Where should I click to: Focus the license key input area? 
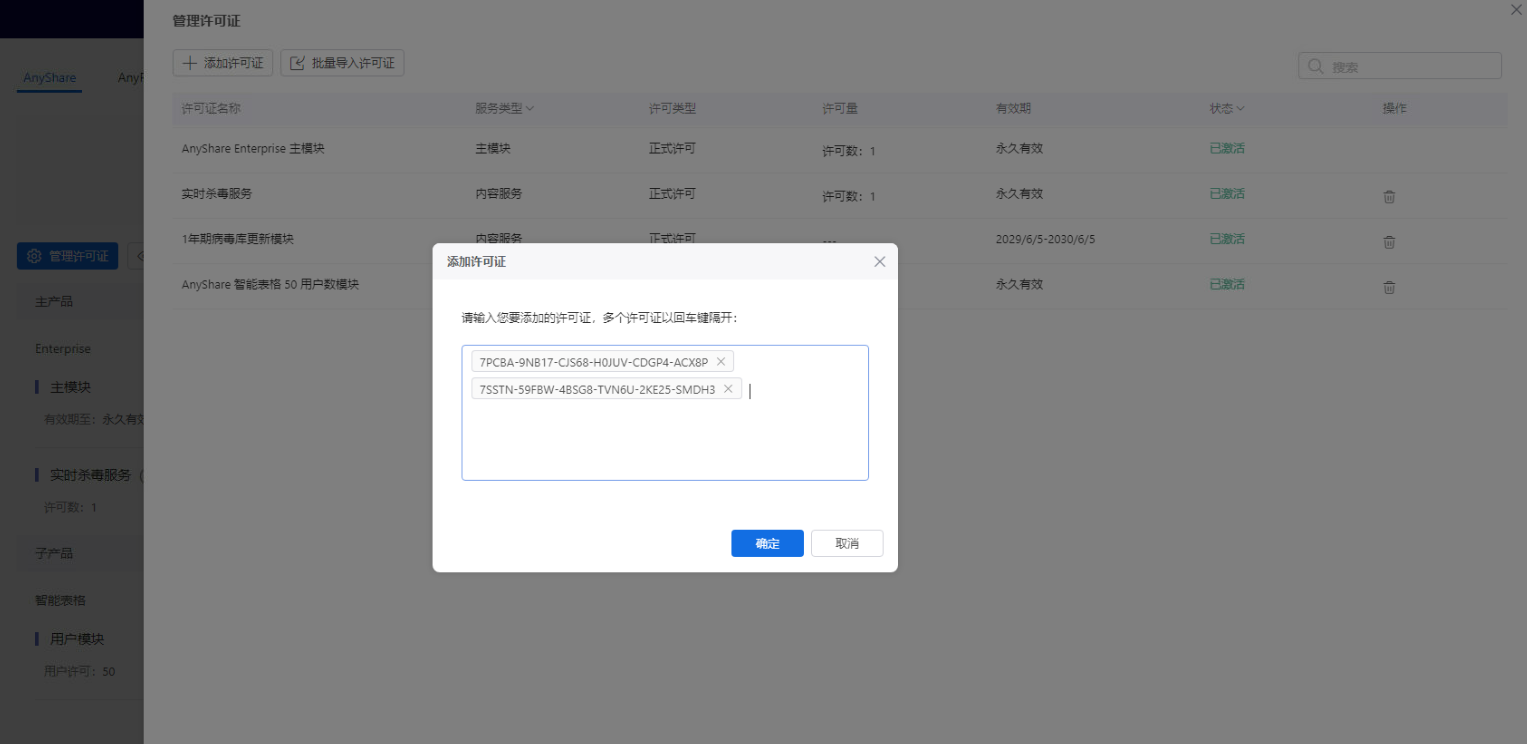pyautogui.click(x=665, y=413)
